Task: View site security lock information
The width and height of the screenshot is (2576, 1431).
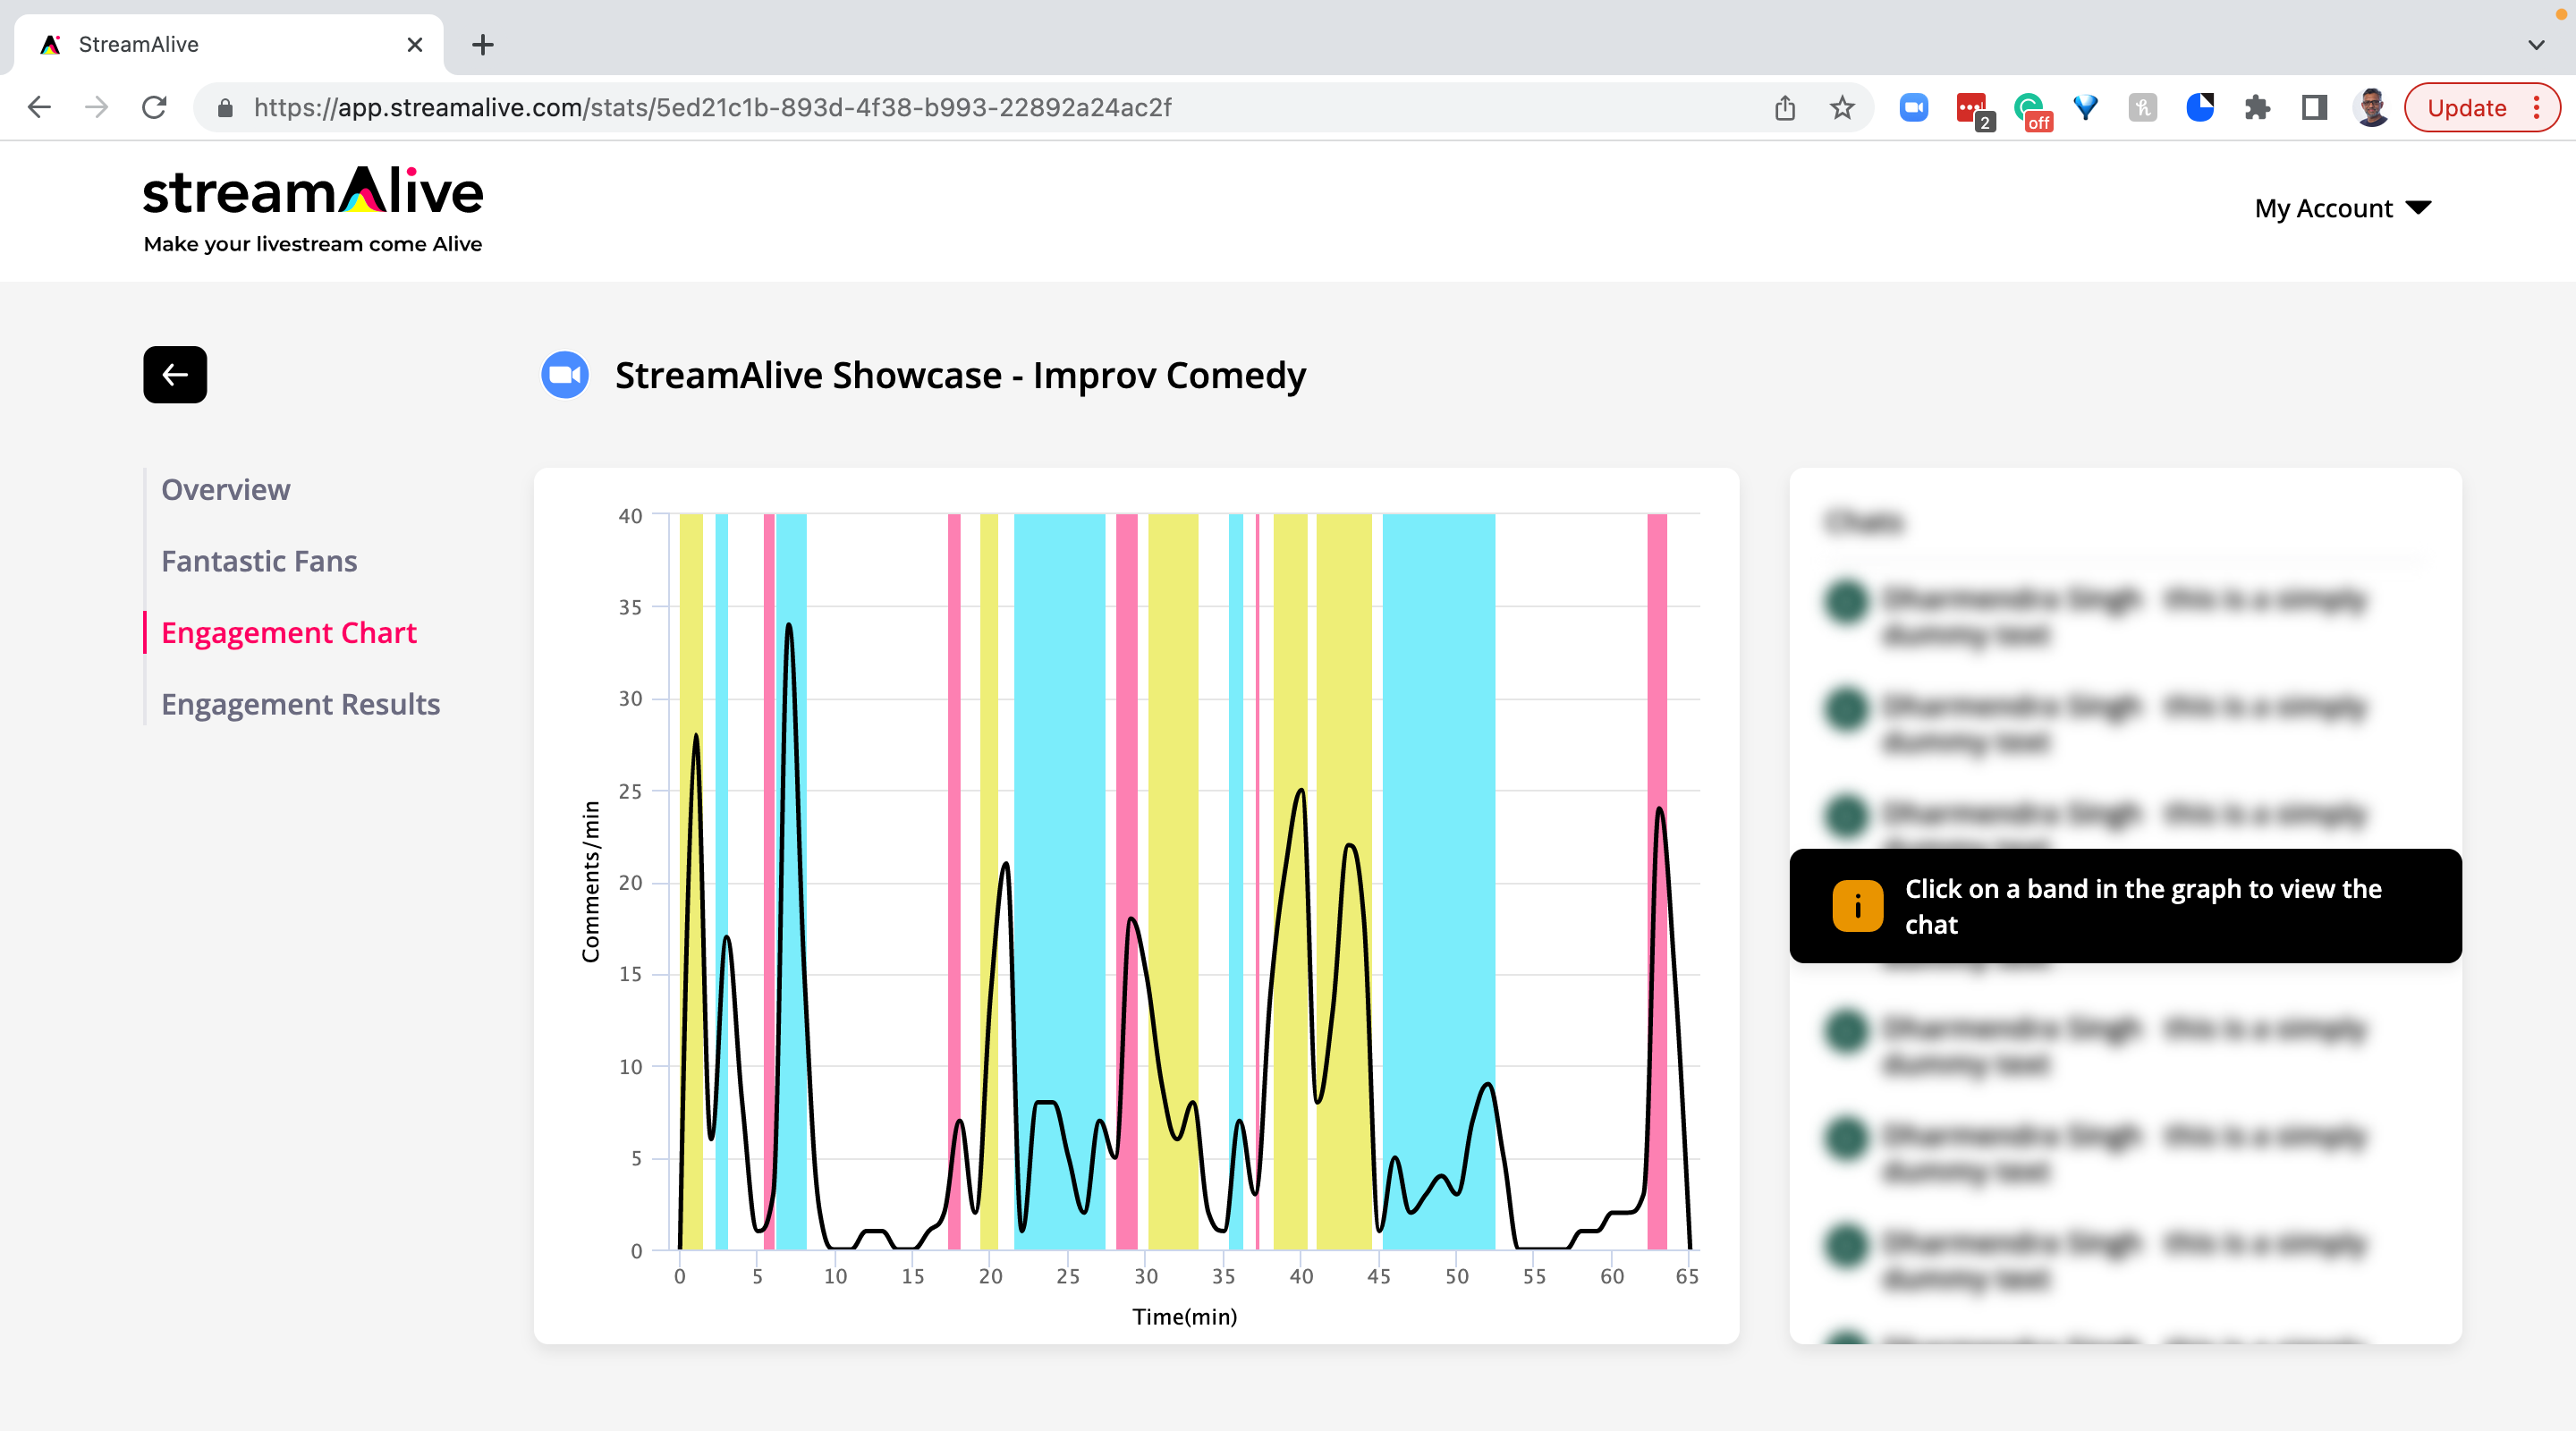Action: coord(225,108)
